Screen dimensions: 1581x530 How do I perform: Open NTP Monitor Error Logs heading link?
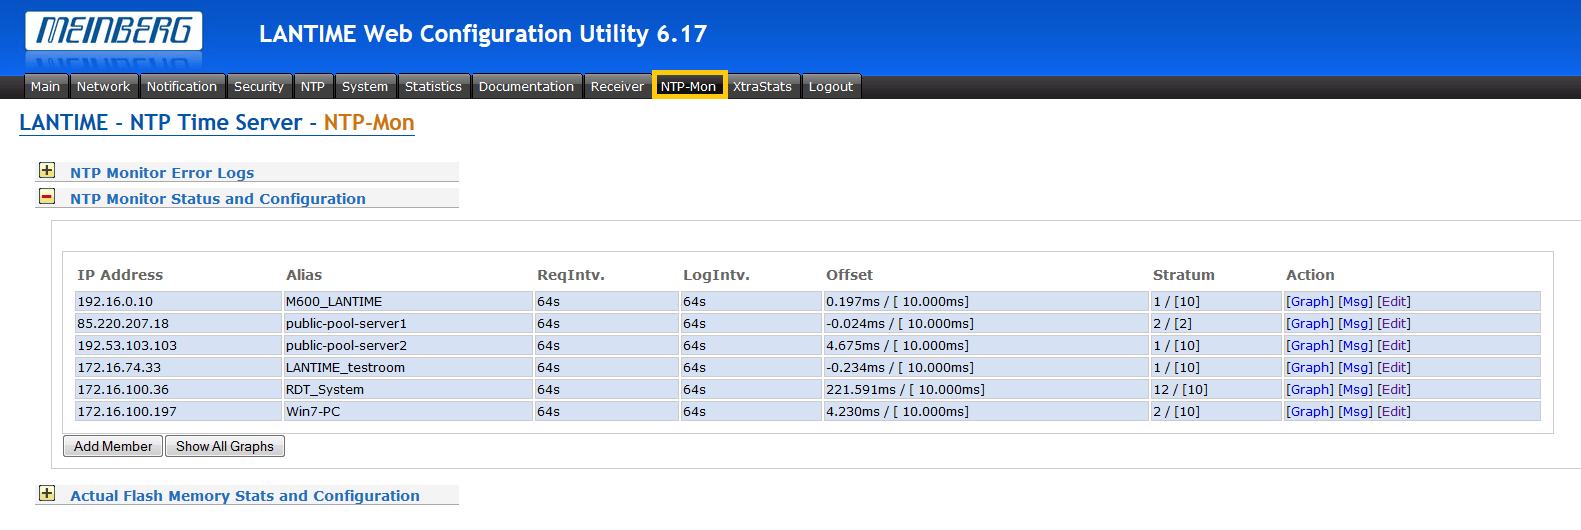(162, 172)
